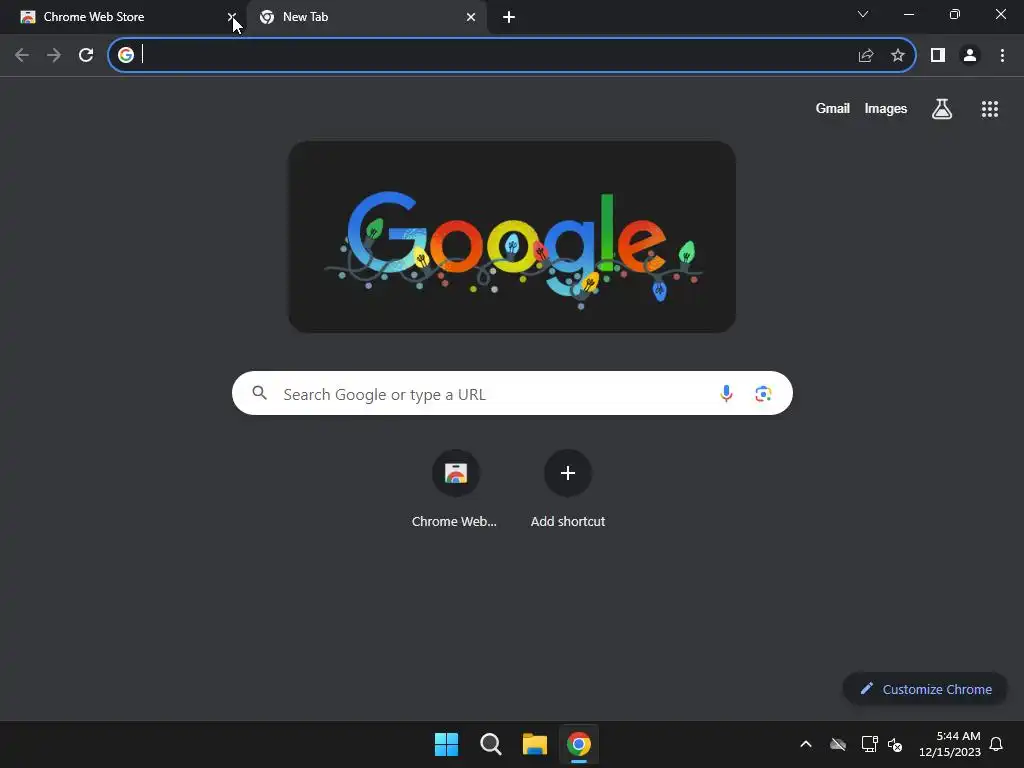Bookmark this tab with the star icon
The width and height of the screenshot is (1024, 768).
coord(898,56)
